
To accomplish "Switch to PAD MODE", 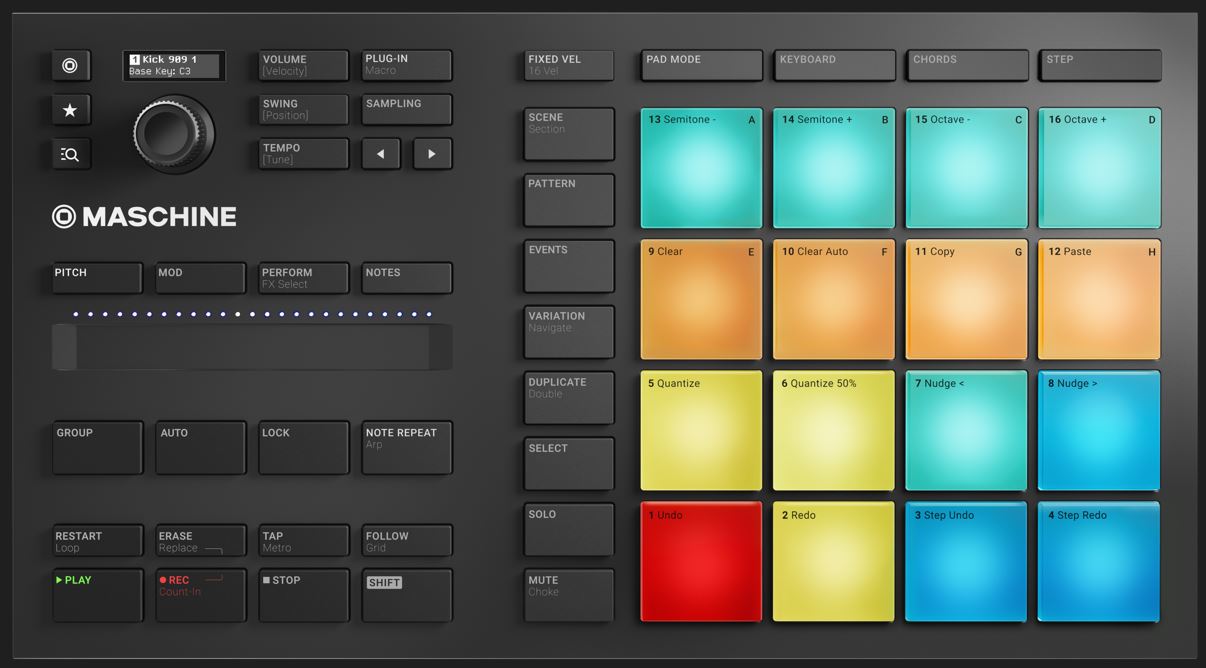I will [702, 66].
